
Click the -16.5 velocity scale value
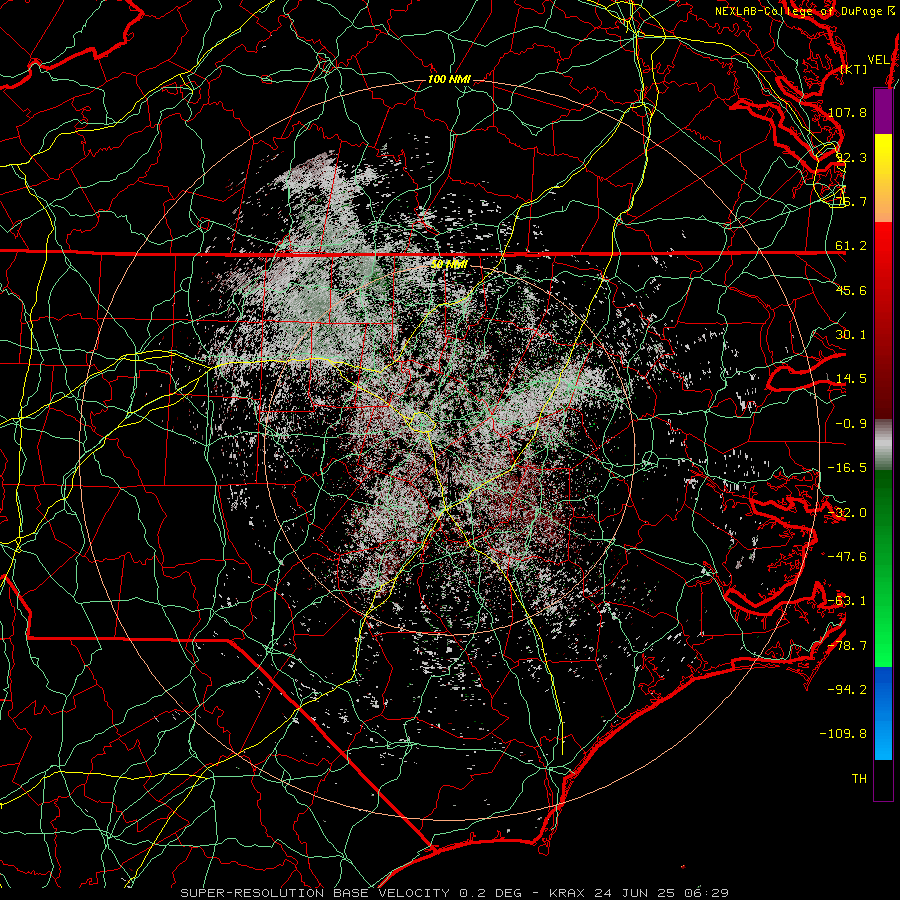847,468
